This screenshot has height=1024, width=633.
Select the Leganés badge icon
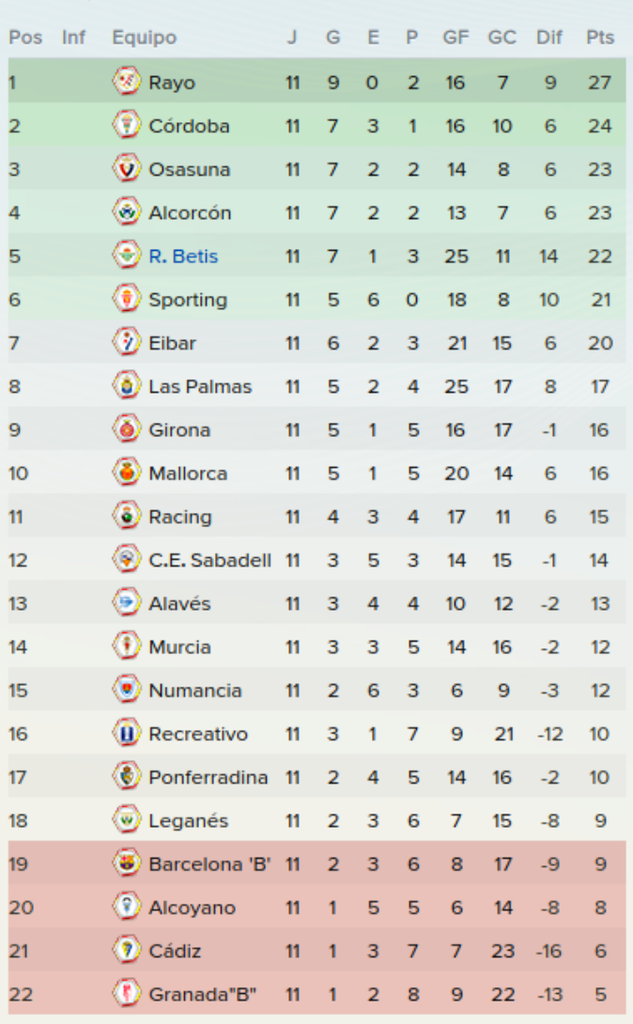click(x=126, y=820)
